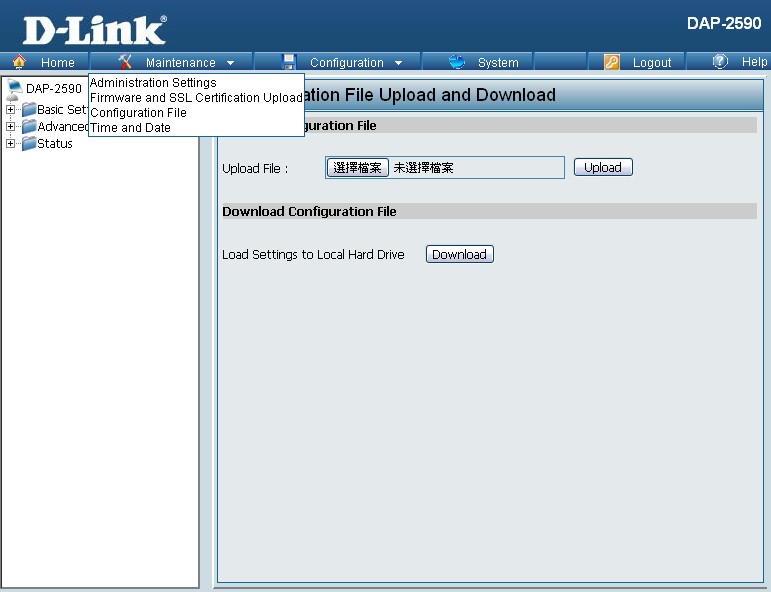Open the Home menu item
This screenshot has height=592, width=771.
58,62
